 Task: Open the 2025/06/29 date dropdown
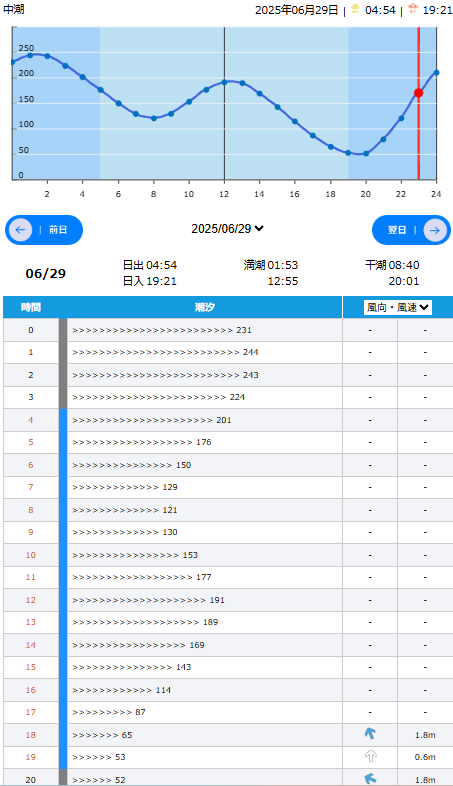pos(227,229)
